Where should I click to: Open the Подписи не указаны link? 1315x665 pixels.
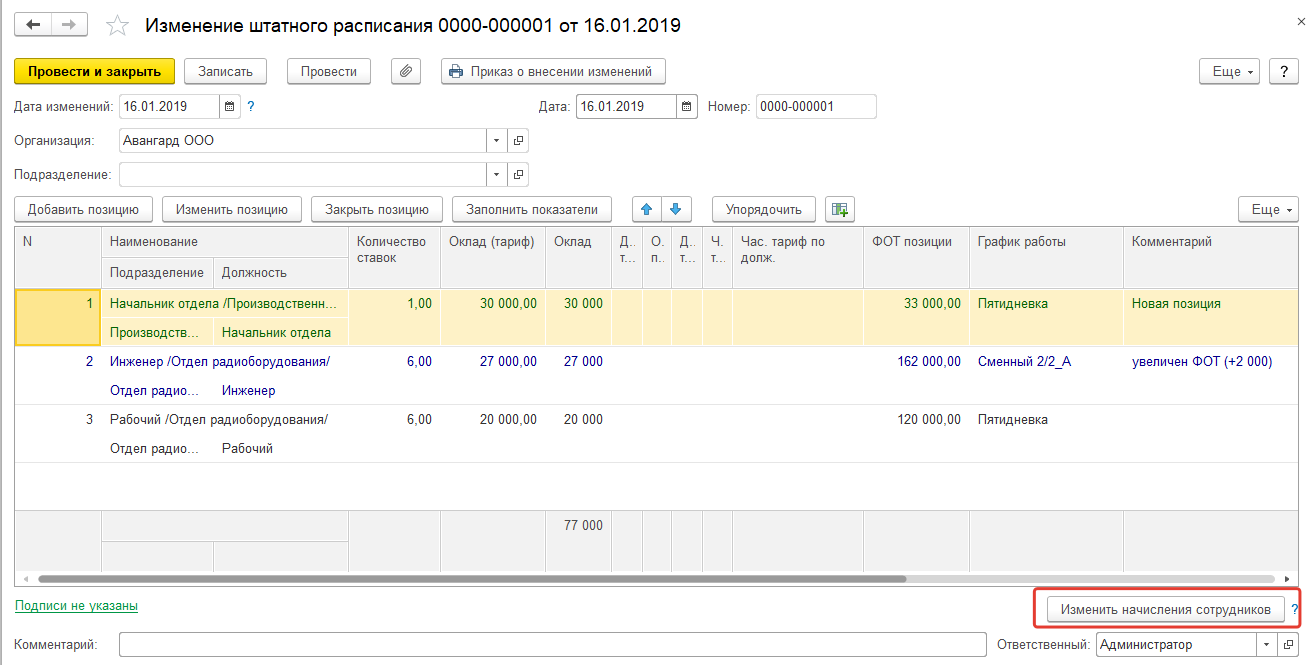click(76, 605)
